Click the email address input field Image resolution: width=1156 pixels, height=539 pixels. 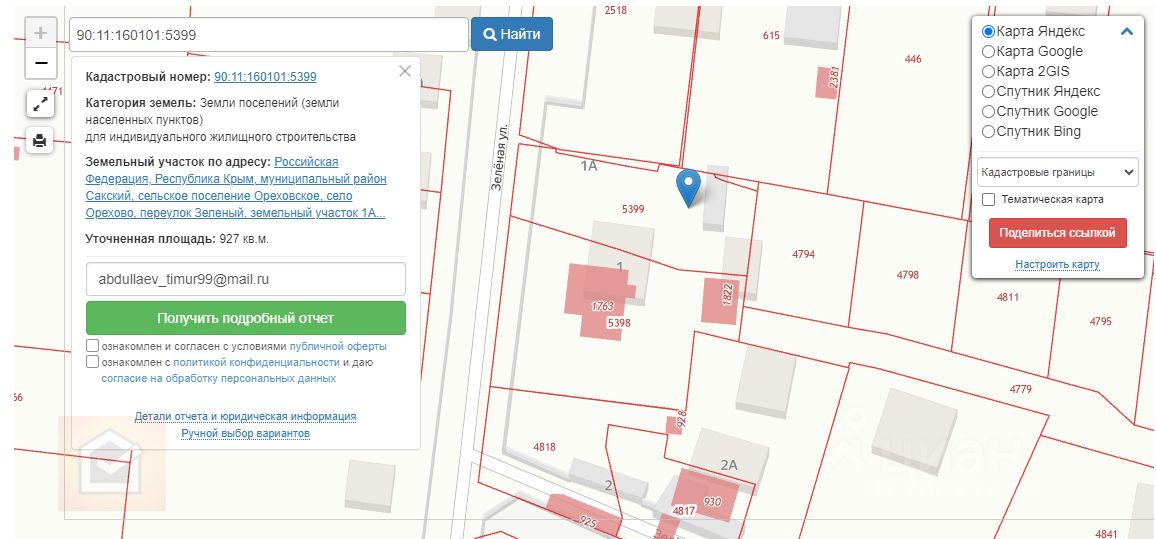coord(246,279)
